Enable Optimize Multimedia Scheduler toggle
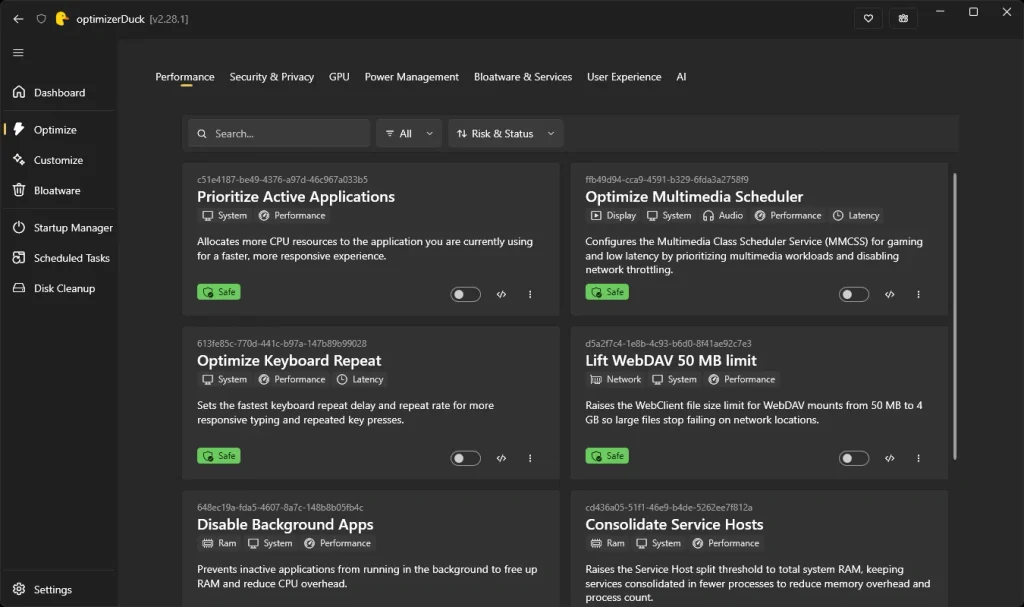1024x607 pixels. click(854, 294)
